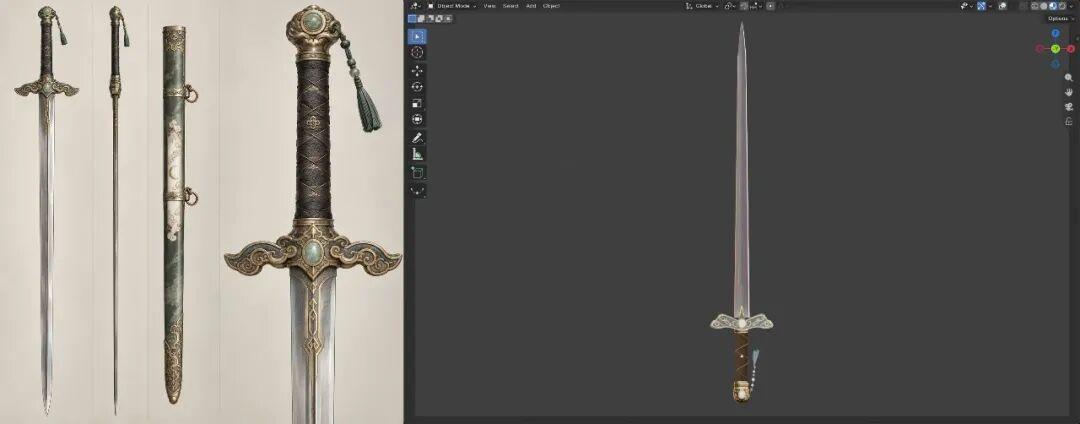
Task: Open the viewport shading options dropdown arrow
Action: pos(1071,6)
